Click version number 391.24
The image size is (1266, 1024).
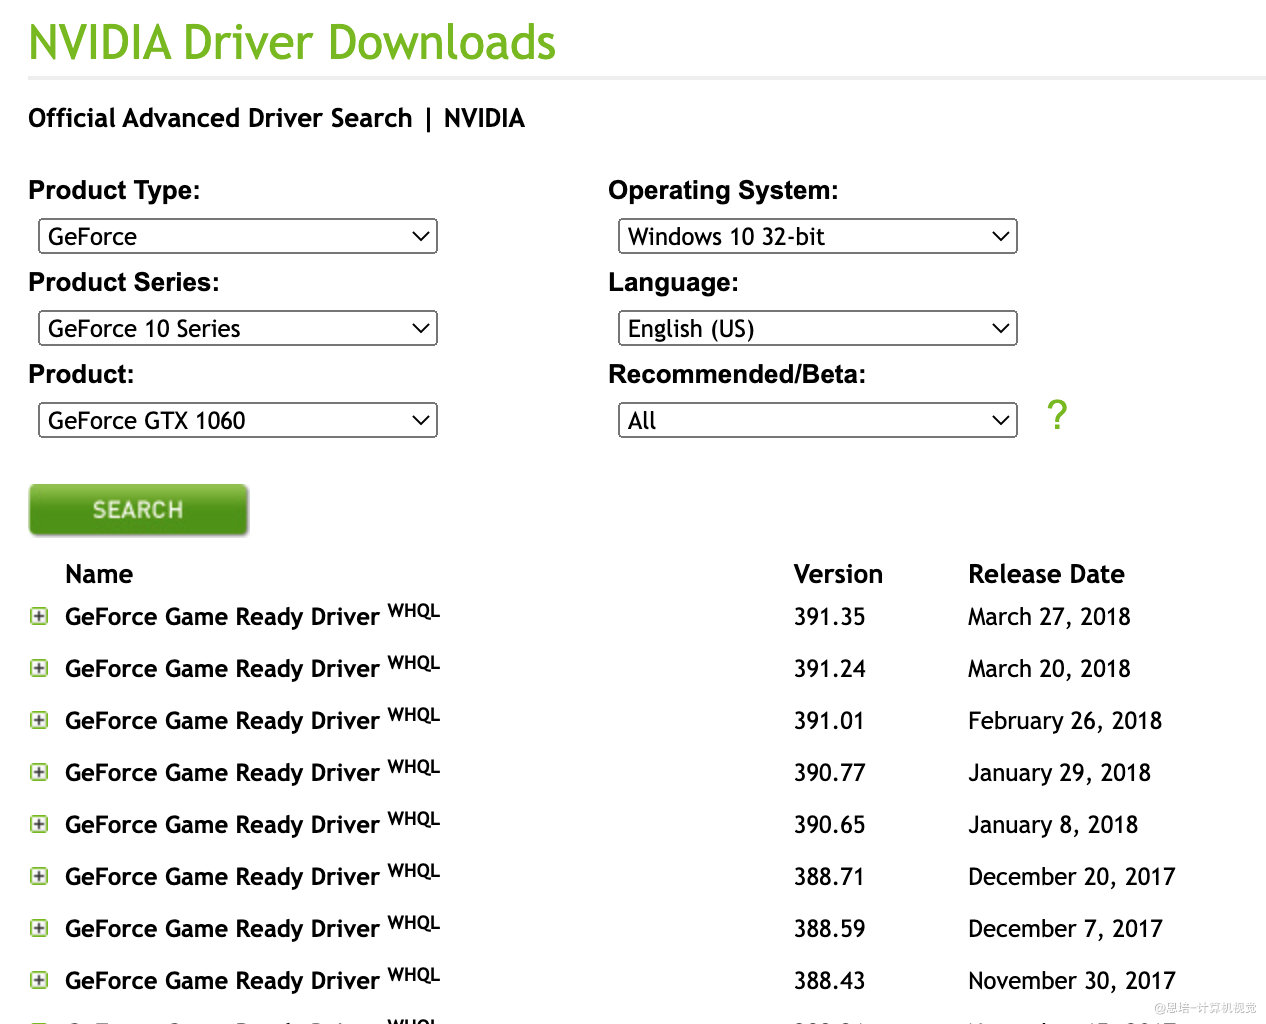829,669
